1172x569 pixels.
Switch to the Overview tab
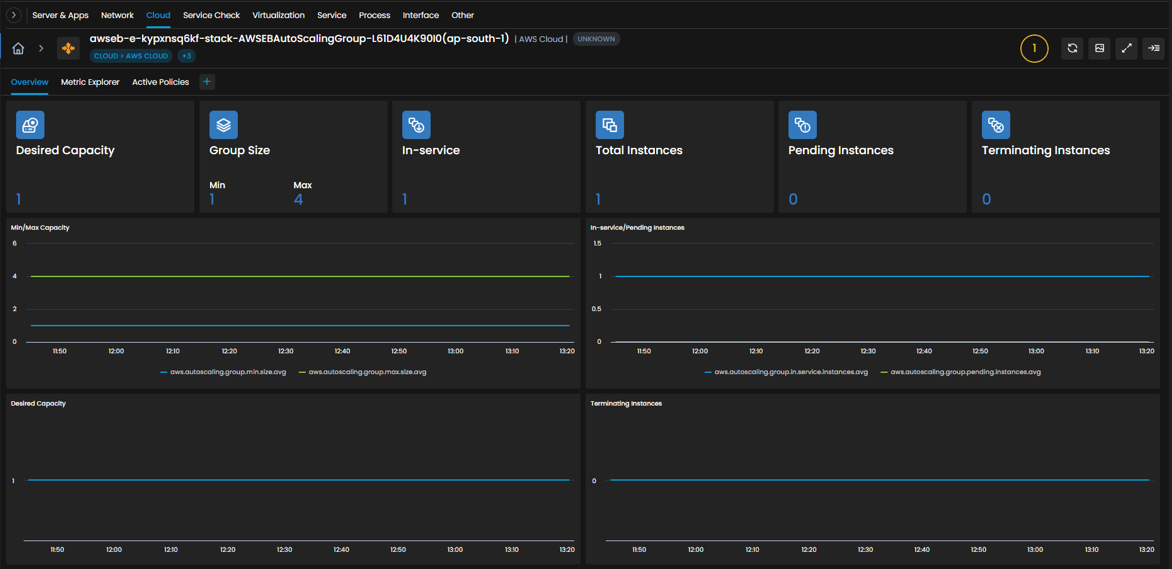[30, 81]
